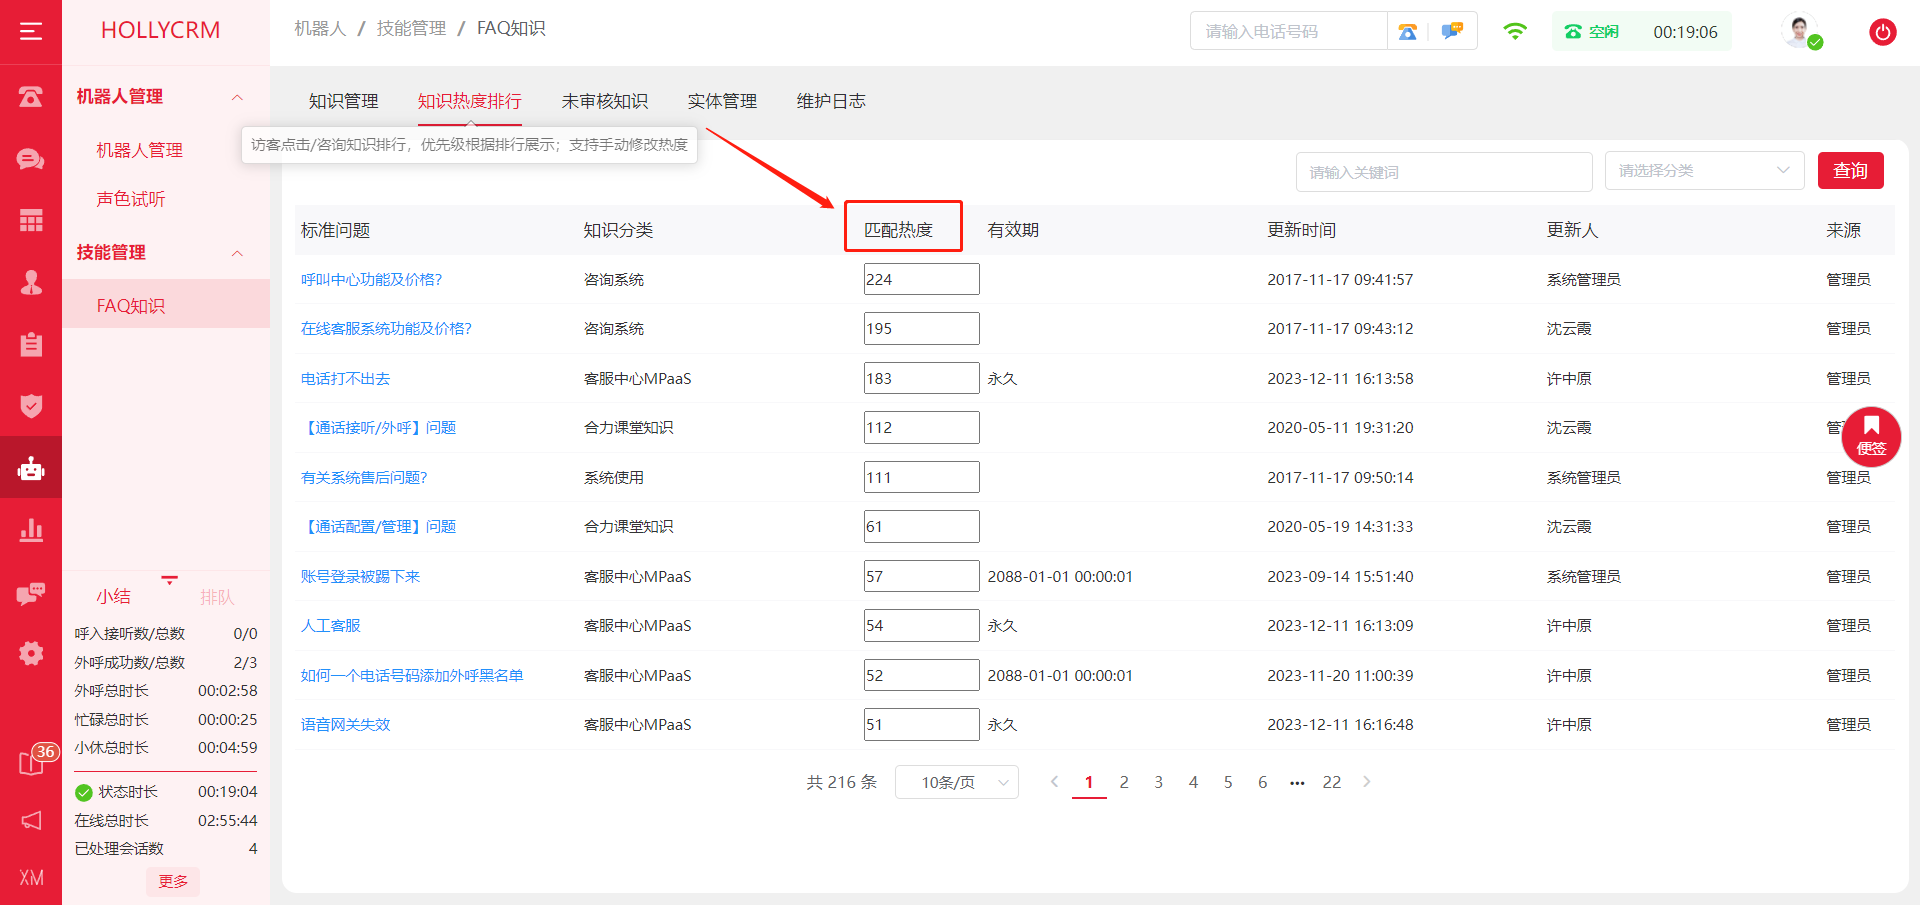Toggle the hamburger menu icon
Image resolution: width=1920 pixels, height=905 pixels.
coord(31,31)
